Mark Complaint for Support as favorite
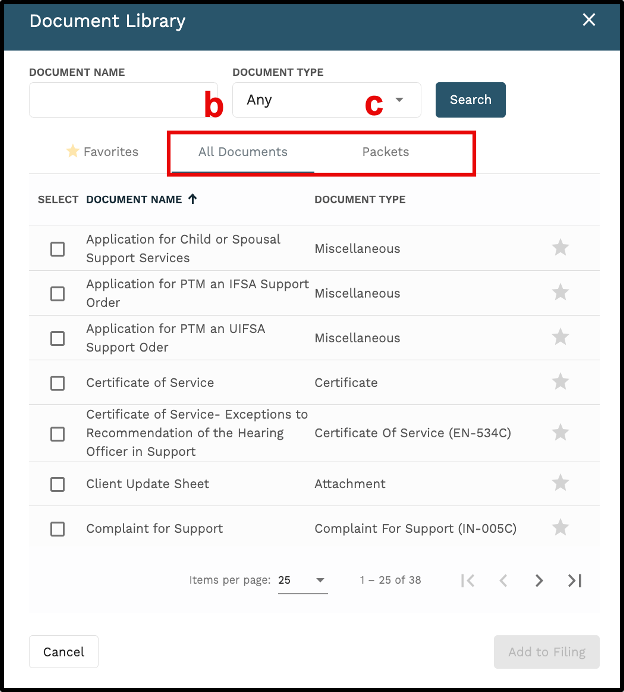The width and height of the screenshot is (624, 692). (x=560, y=527)
